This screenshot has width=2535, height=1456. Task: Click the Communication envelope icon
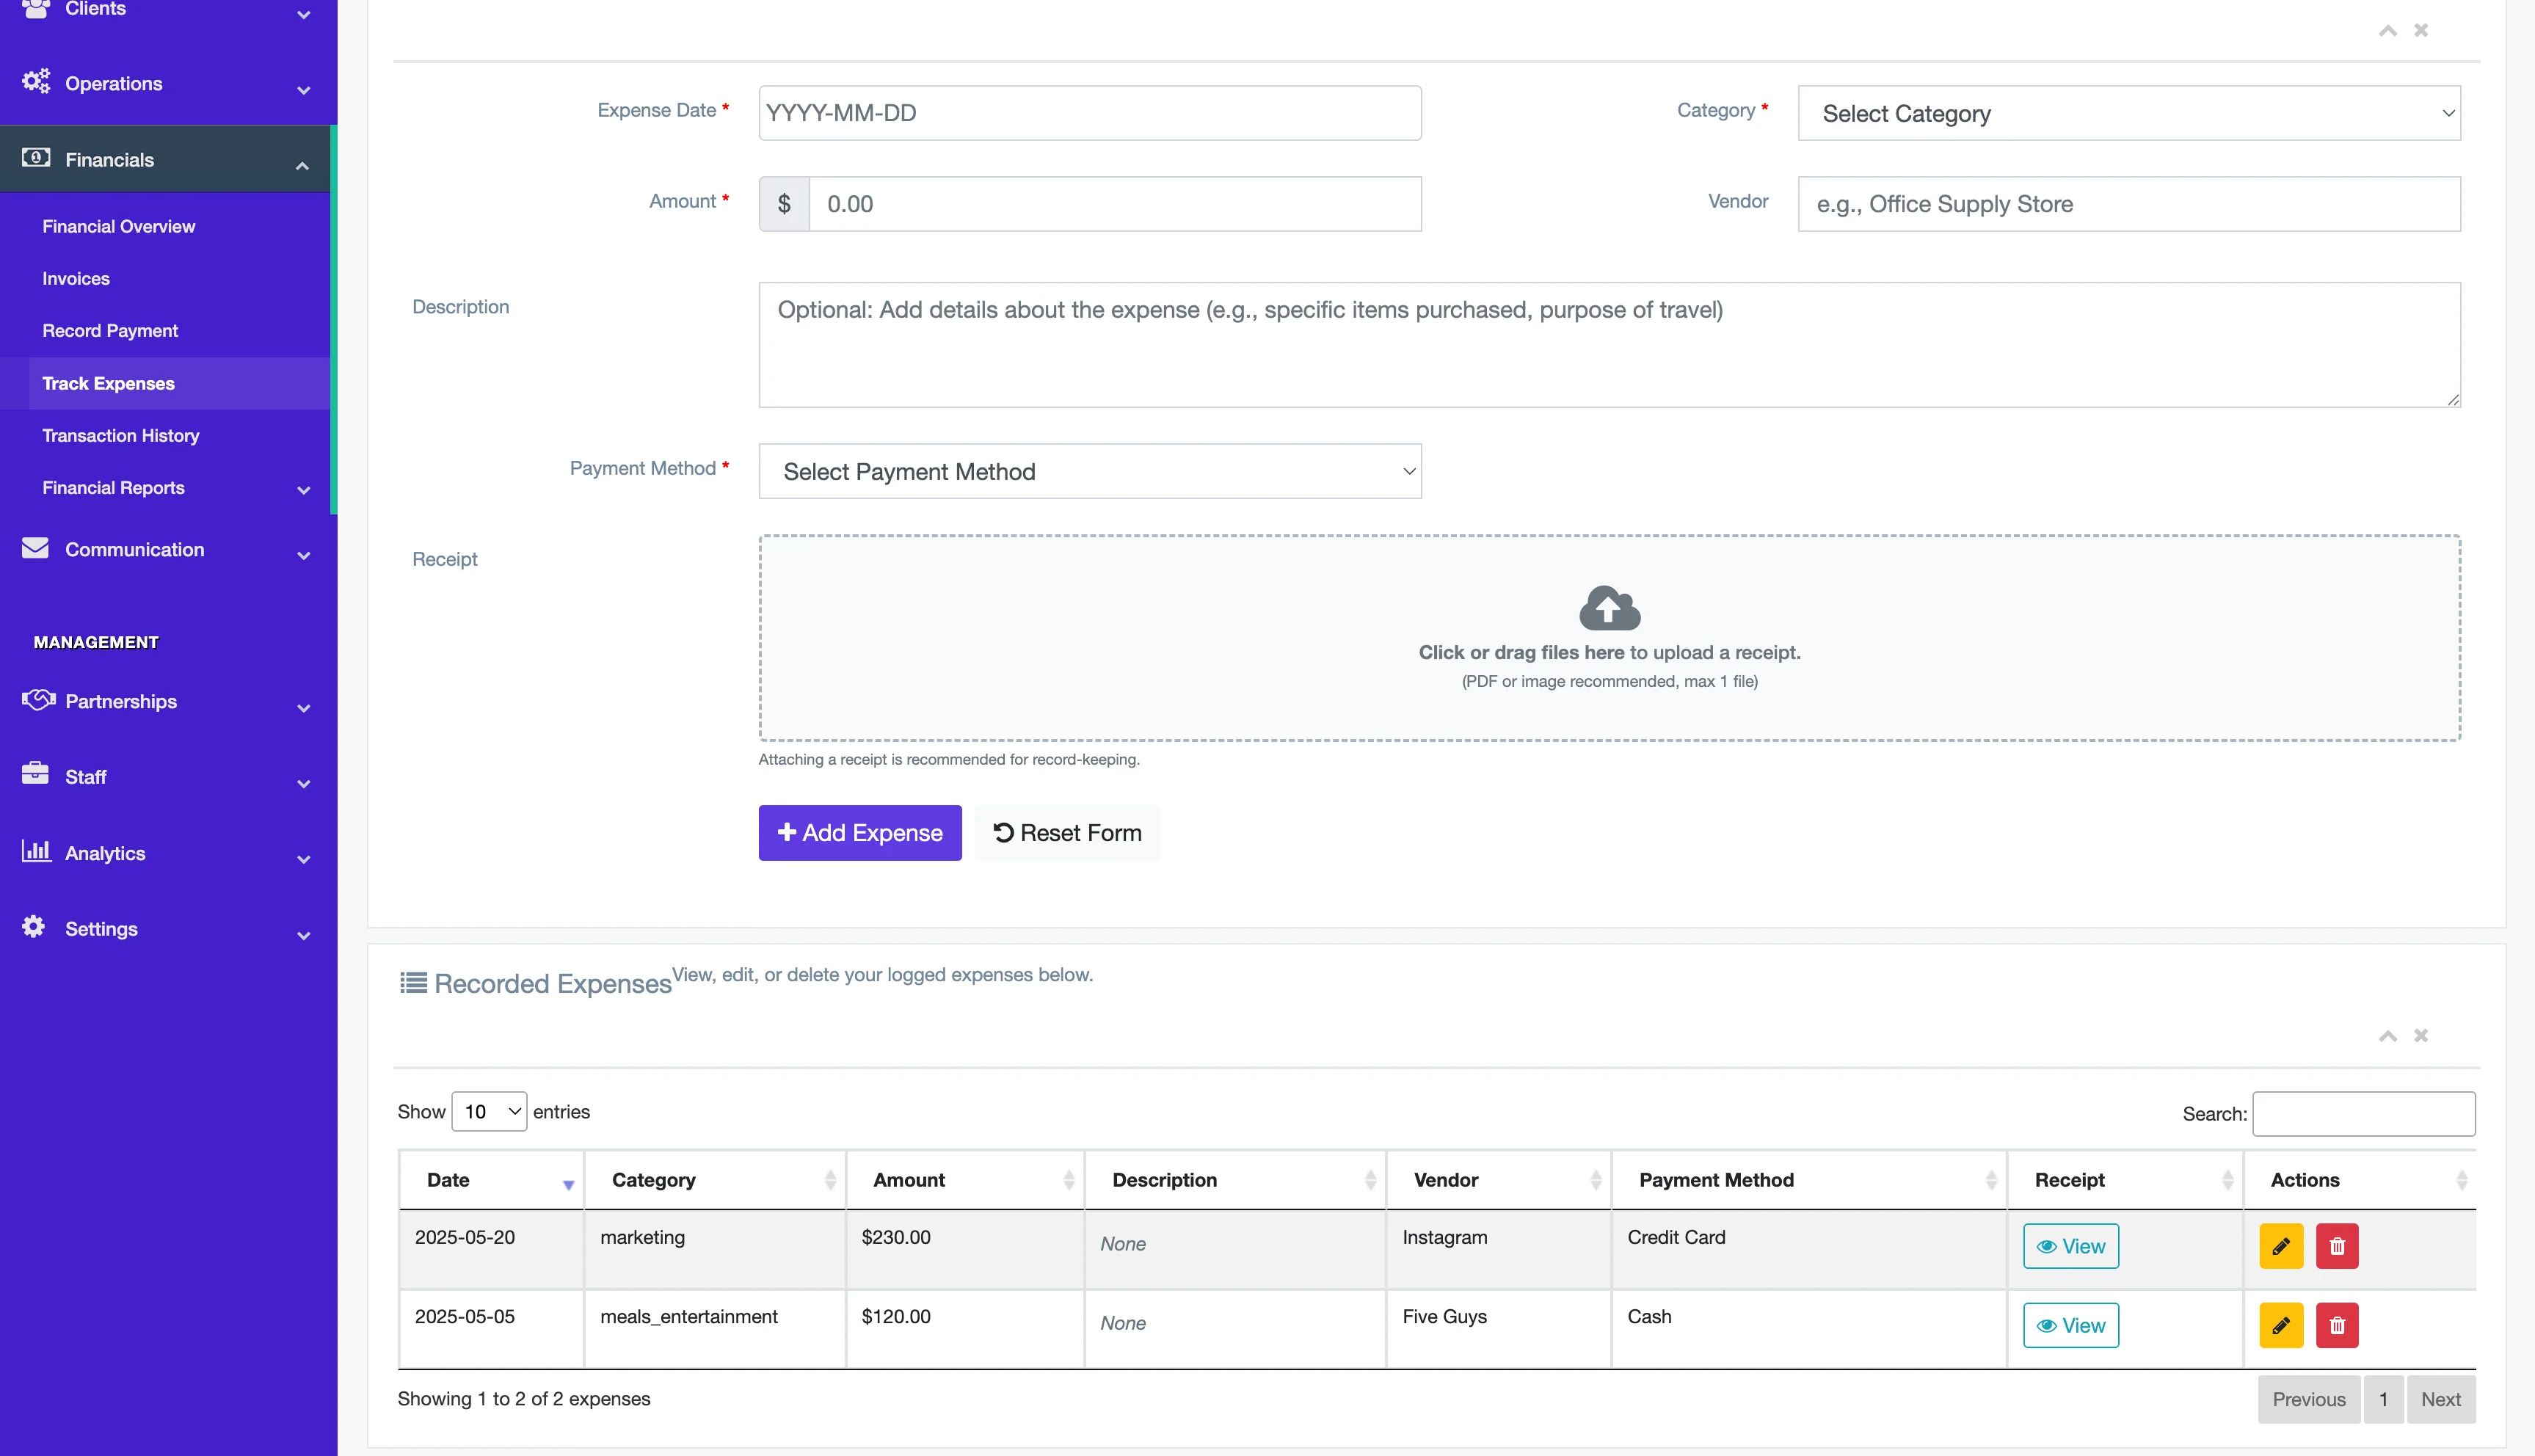36,548
